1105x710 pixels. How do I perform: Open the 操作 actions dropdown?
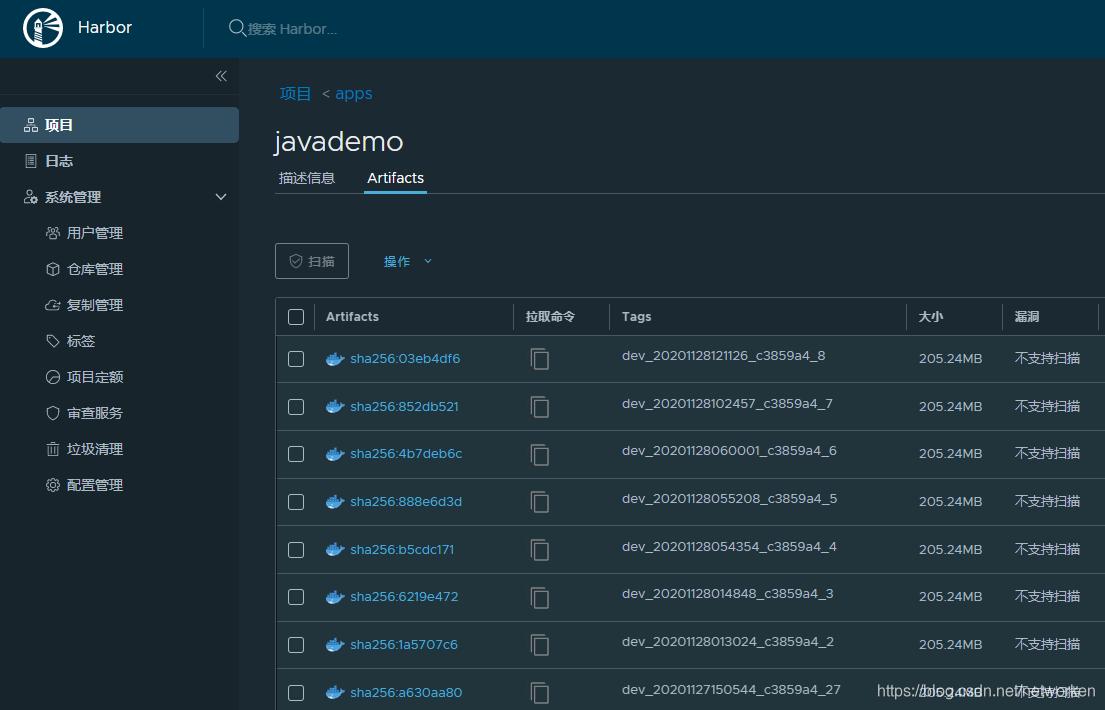408,261
